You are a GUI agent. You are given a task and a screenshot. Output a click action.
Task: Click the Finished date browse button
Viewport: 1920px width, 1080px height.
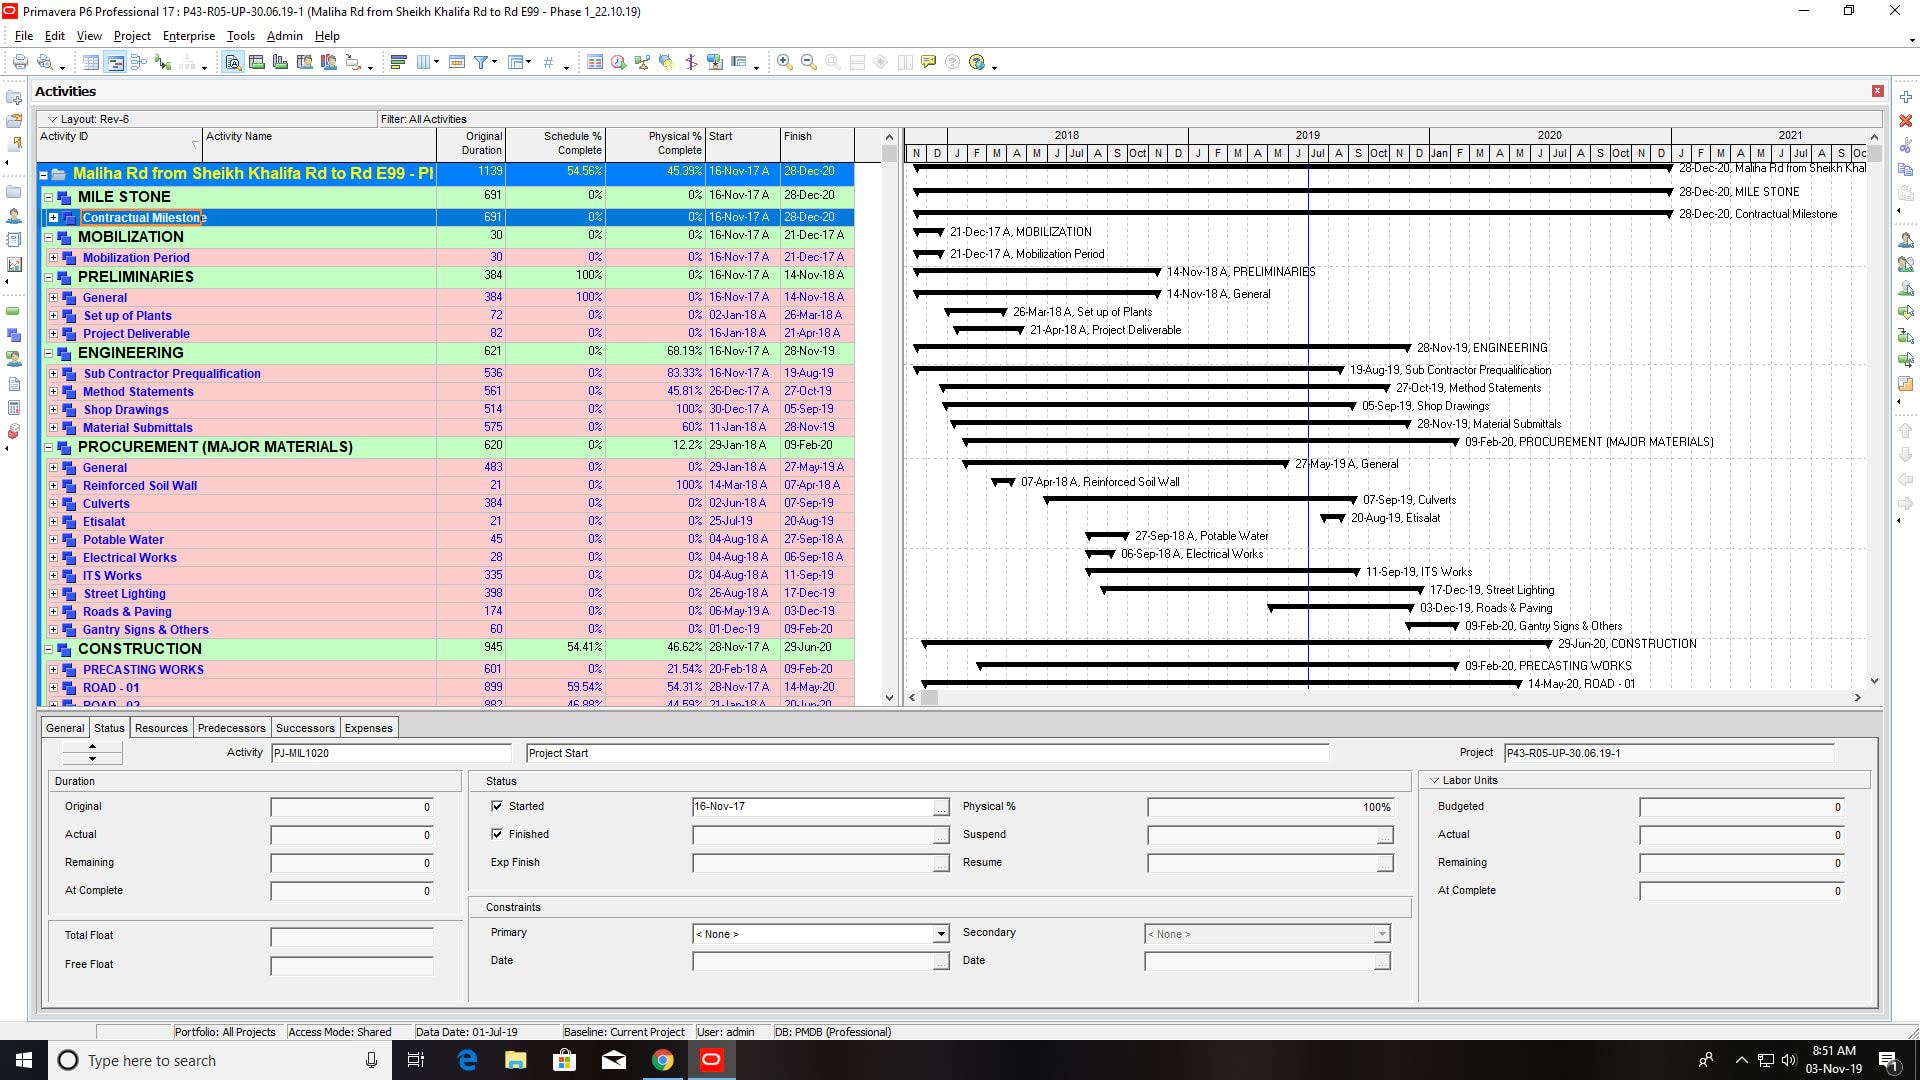(x=941, y=835)
